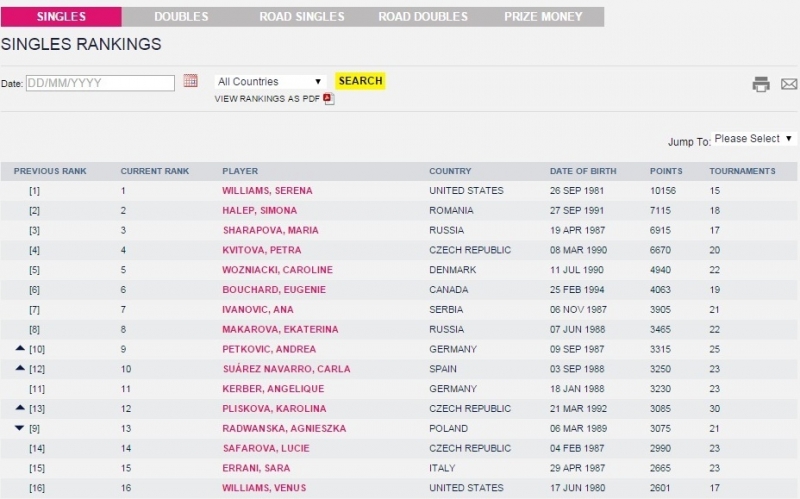The height and width of the screenshot is (499, 800).
Task: Click ROMANIA country cell
Action: [451, 211]
